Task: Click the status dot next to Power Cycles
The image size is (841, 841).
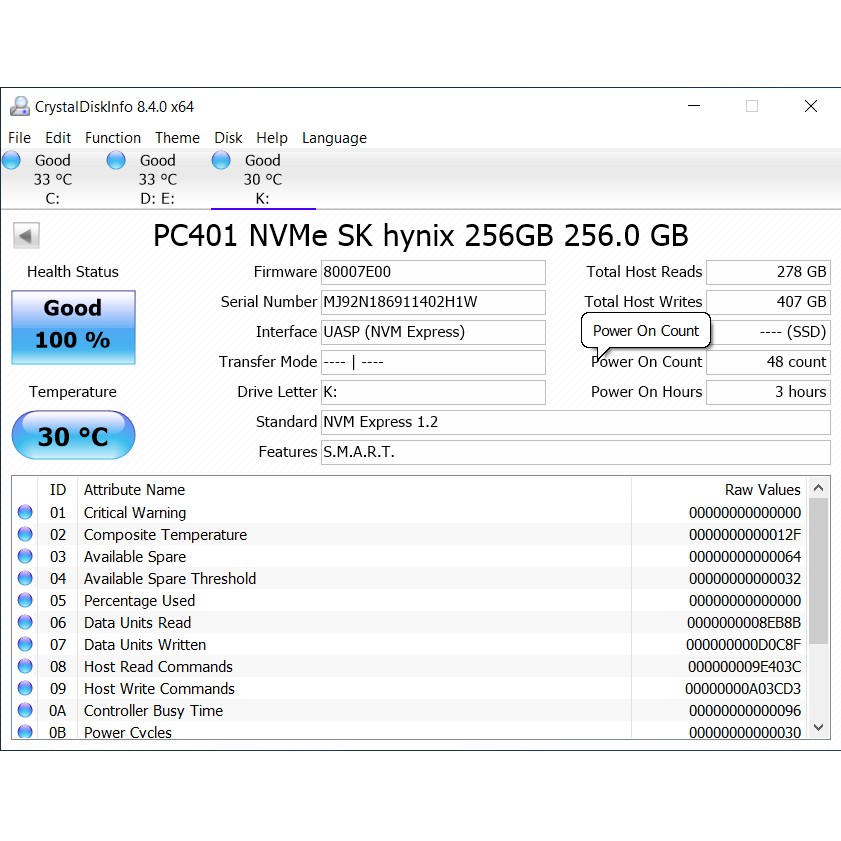Action: pos(24,732)
